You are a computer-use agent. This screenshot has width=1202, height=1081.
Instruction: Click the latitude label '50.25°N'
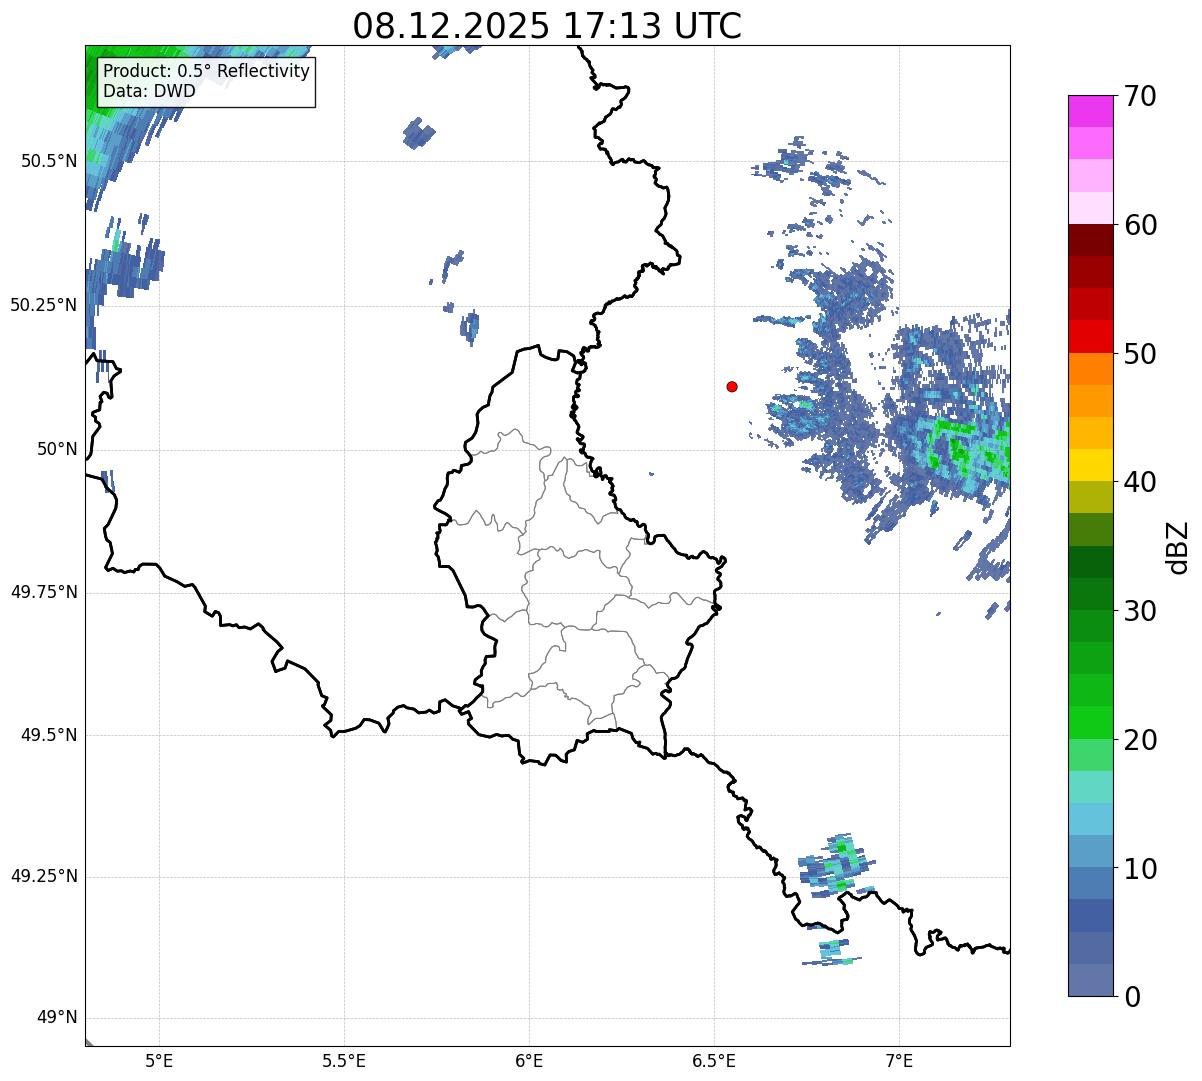(44, 305)
